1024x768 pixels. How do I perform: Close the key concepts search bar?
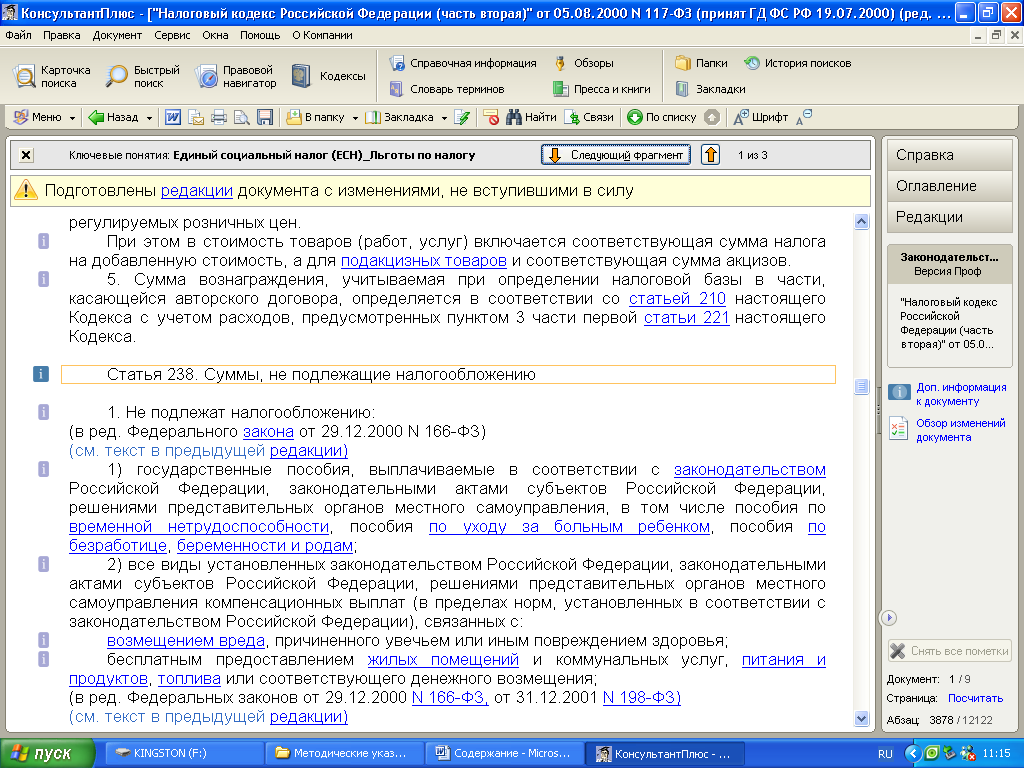pos(25,155)
